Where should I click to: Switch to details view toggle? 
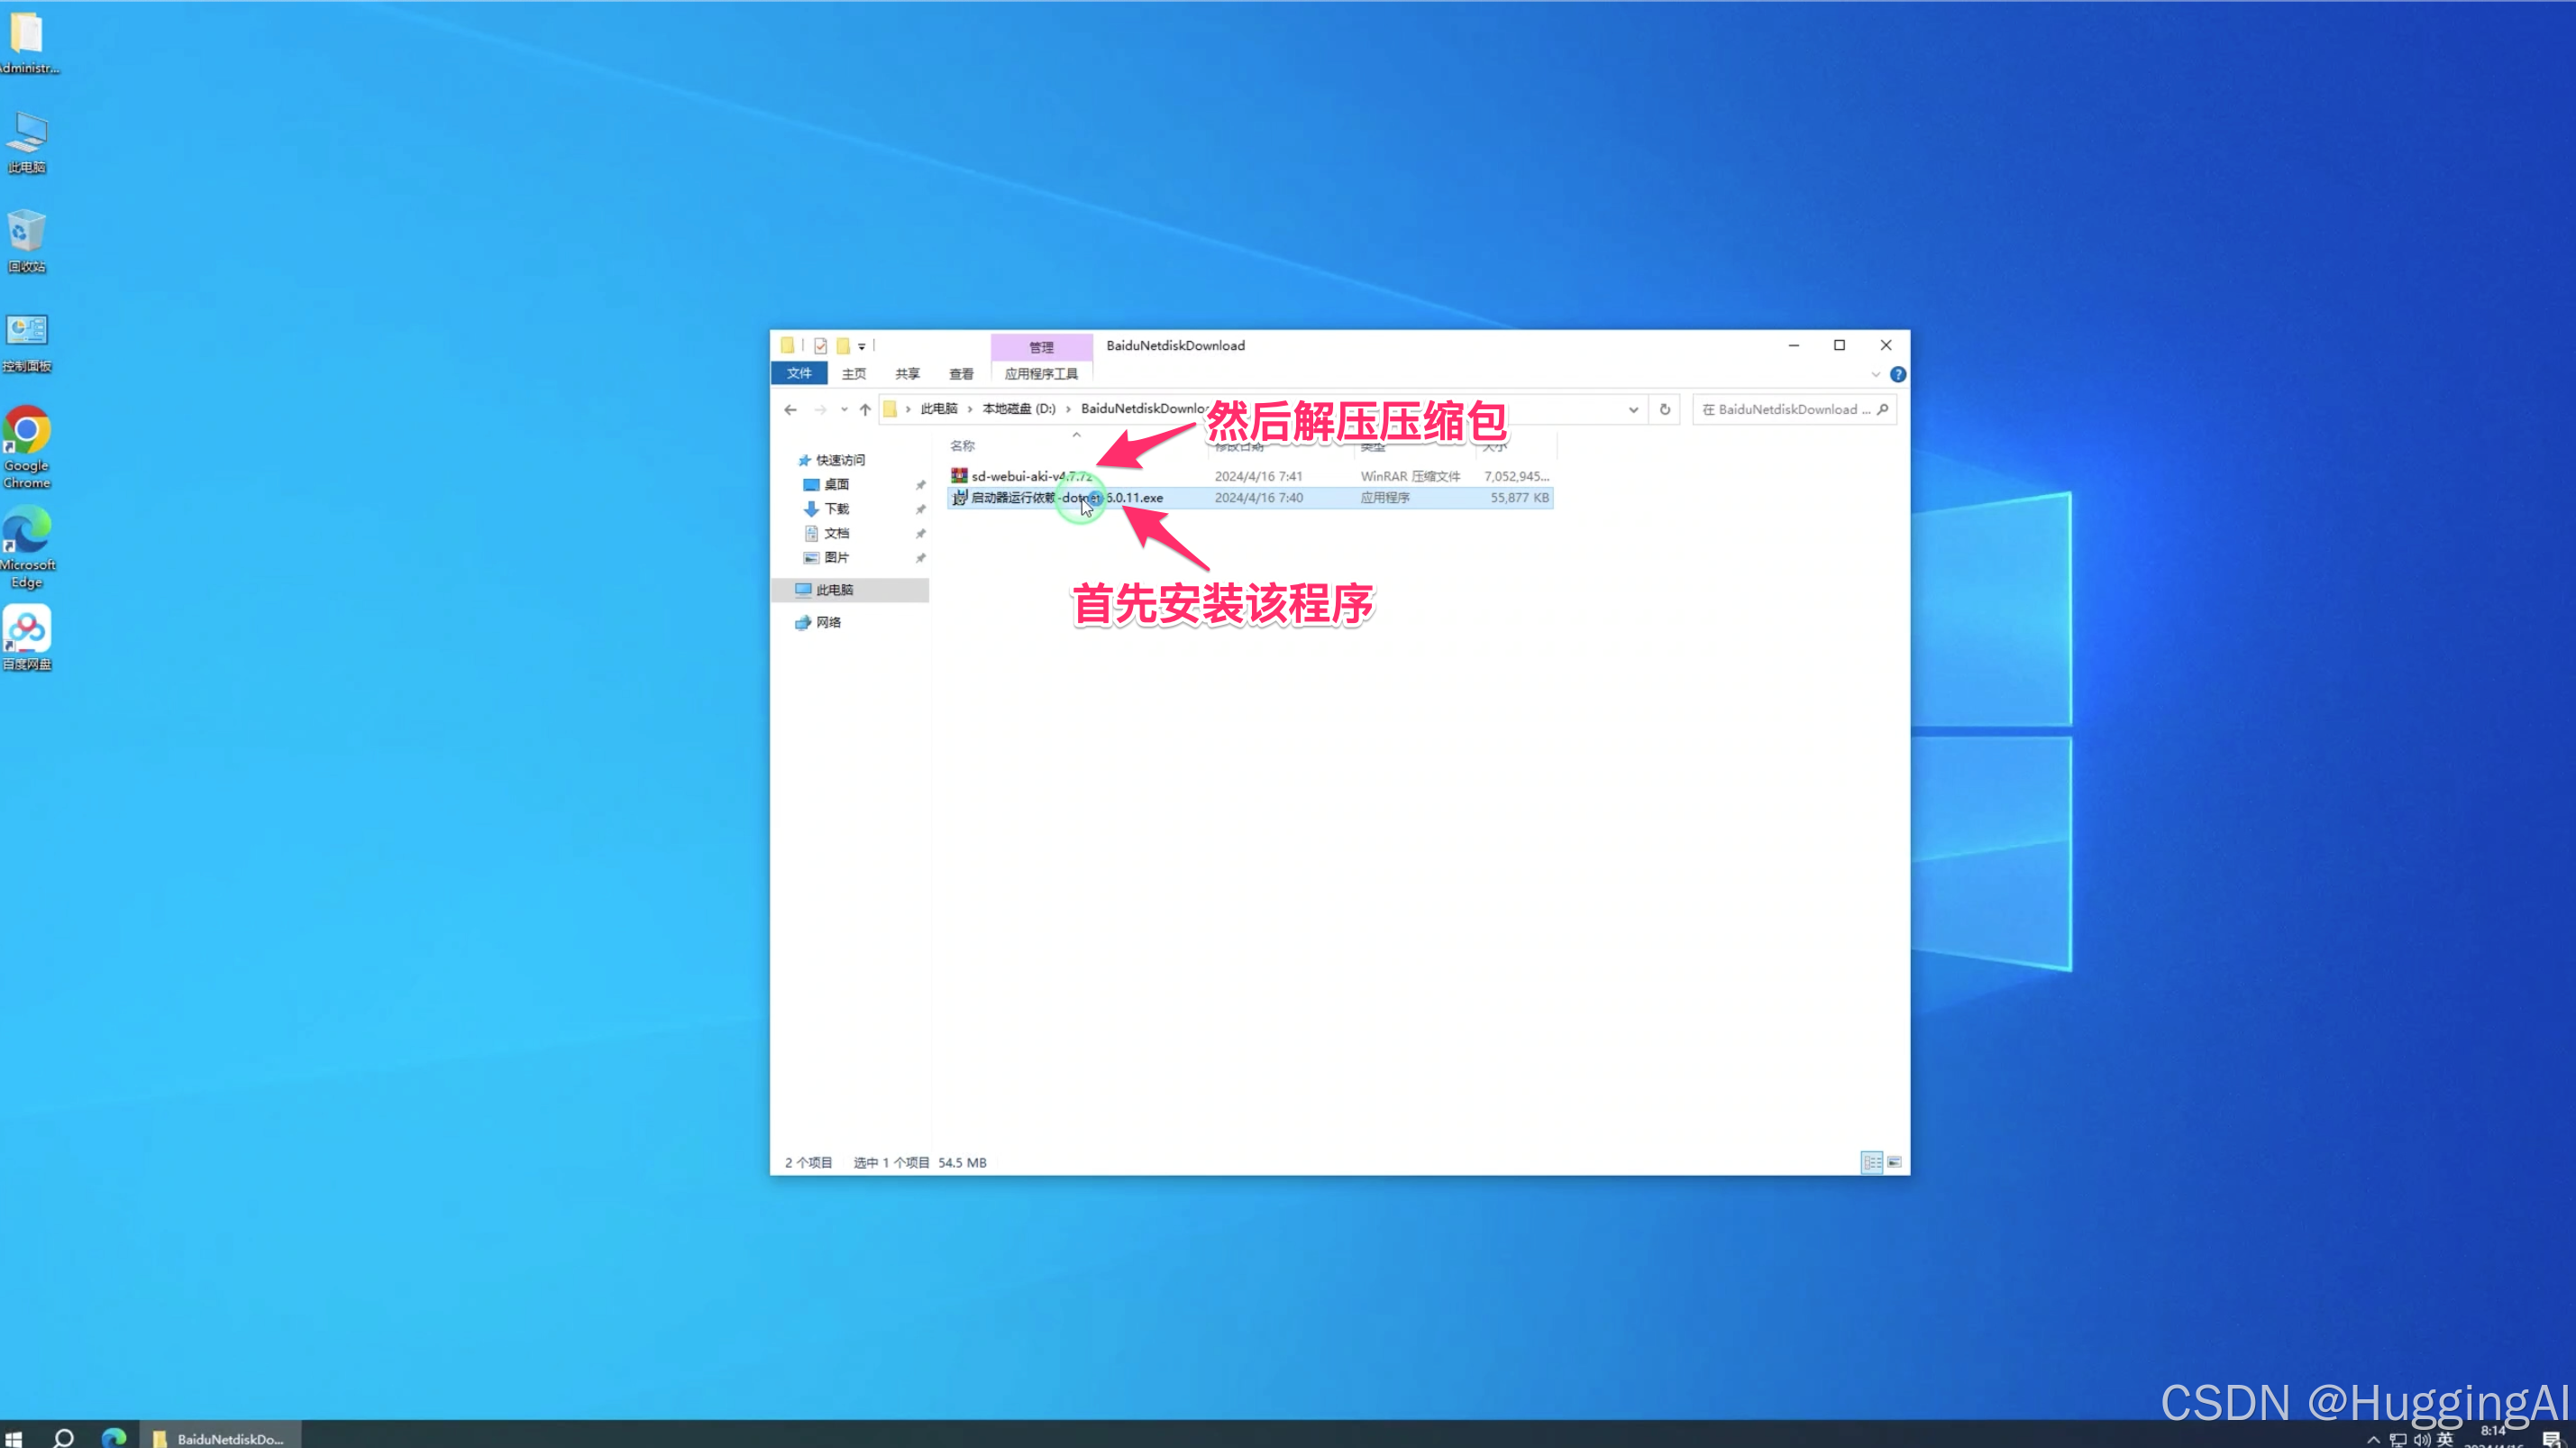coord(1871,1162)
